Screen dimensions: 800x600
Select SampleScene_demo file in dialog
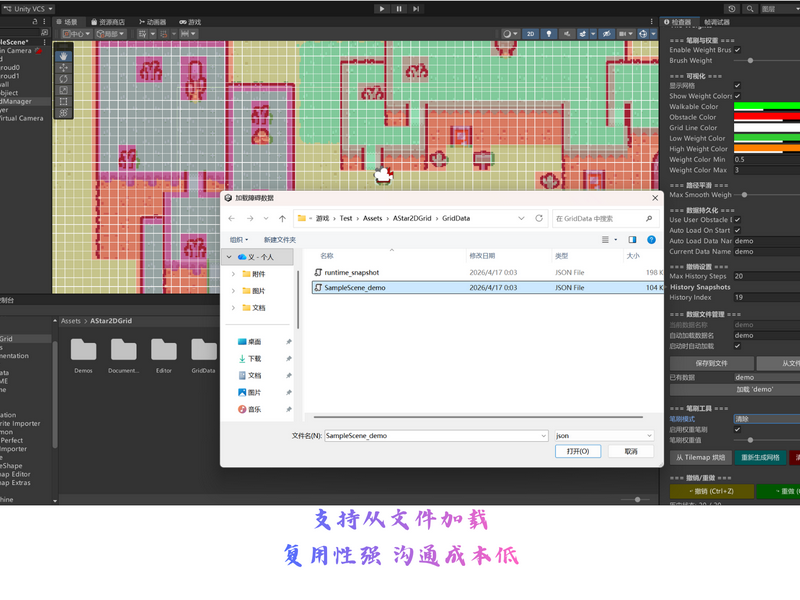(x=487, y=288)
